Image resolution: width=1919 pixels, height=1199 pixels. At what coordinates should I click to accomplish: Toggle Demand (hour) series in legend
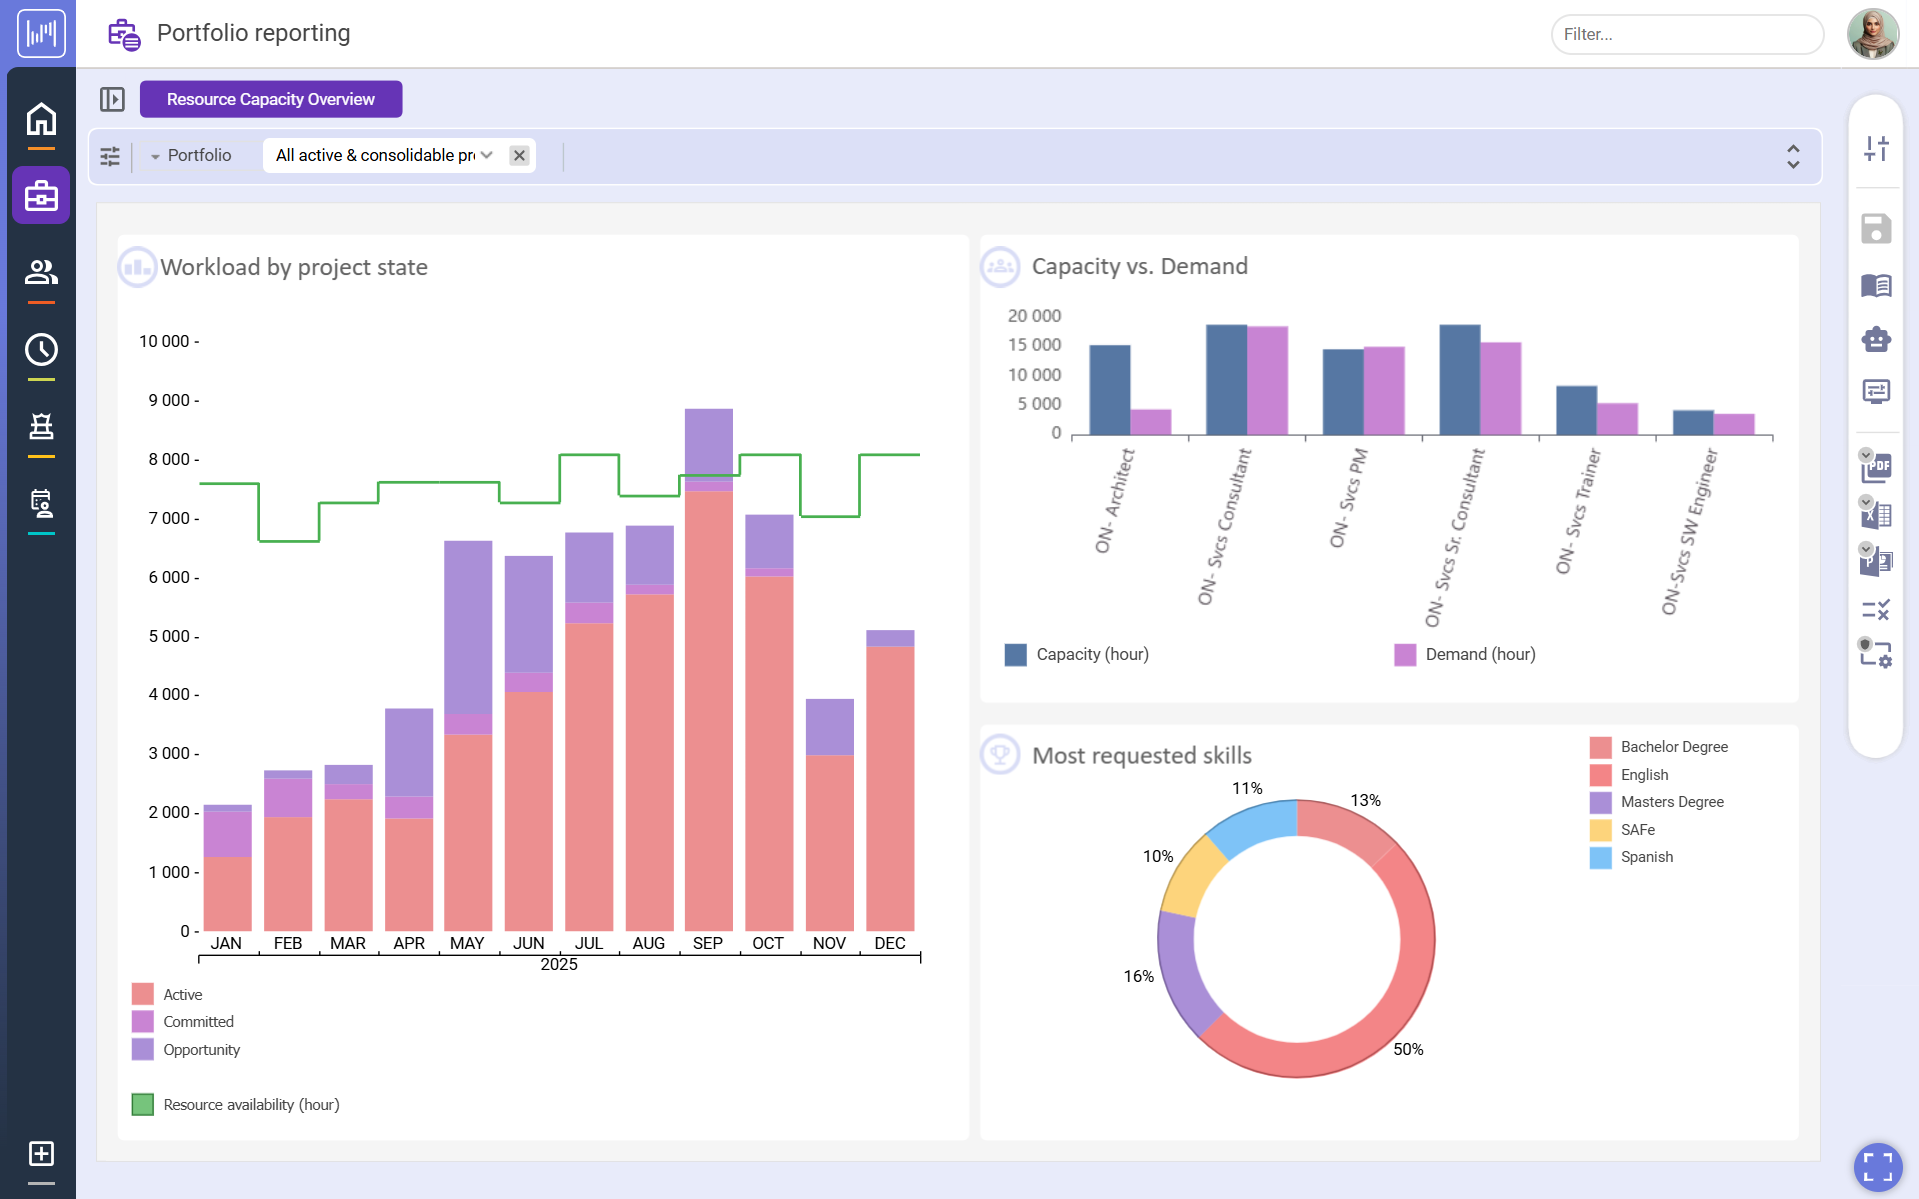1479,654
